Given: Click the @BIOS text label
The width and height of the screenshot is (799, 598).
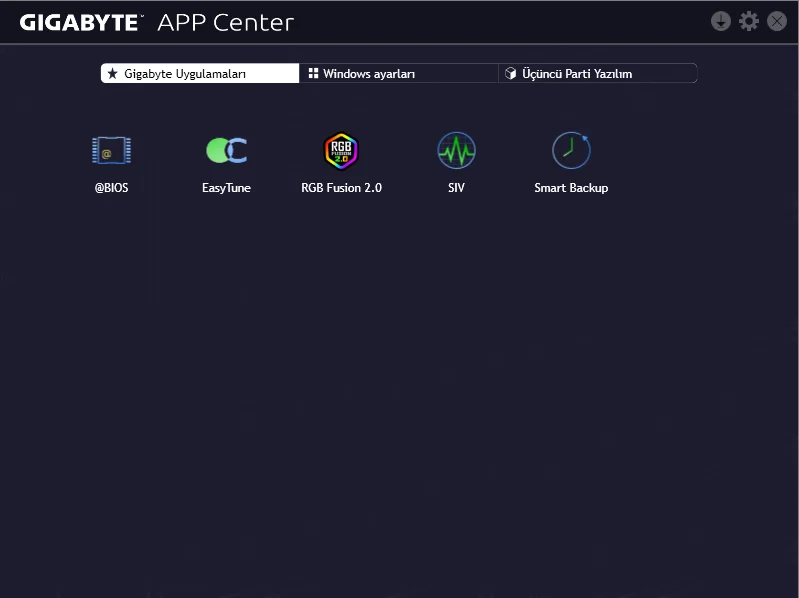Looking at the screenshot, I should point(111,188).
